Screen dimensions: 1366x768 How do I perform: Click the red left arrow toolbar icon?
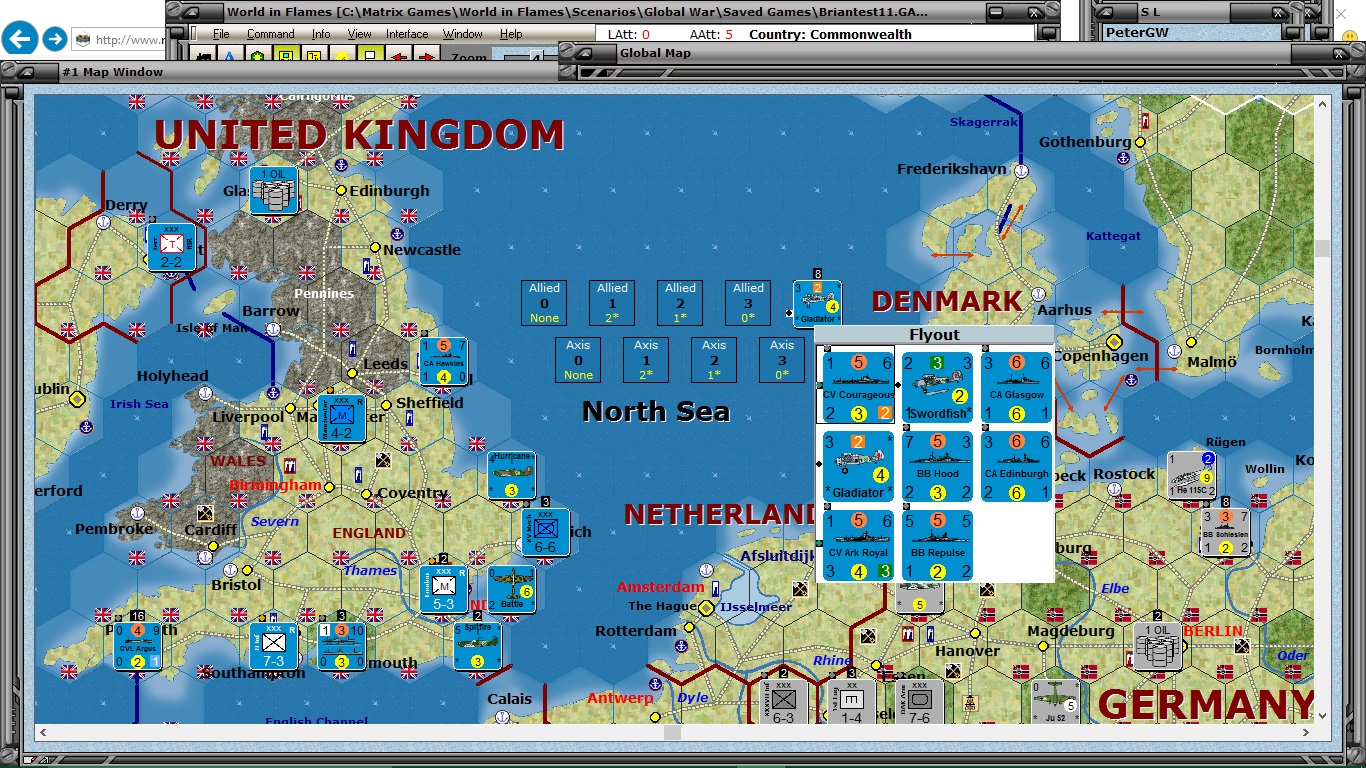pyautogui.click(x=398, y=56)
